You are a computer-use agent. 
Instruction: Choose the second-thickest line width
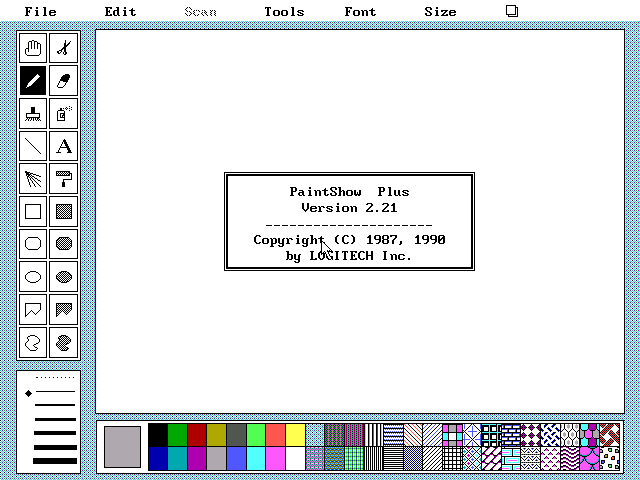55,447
